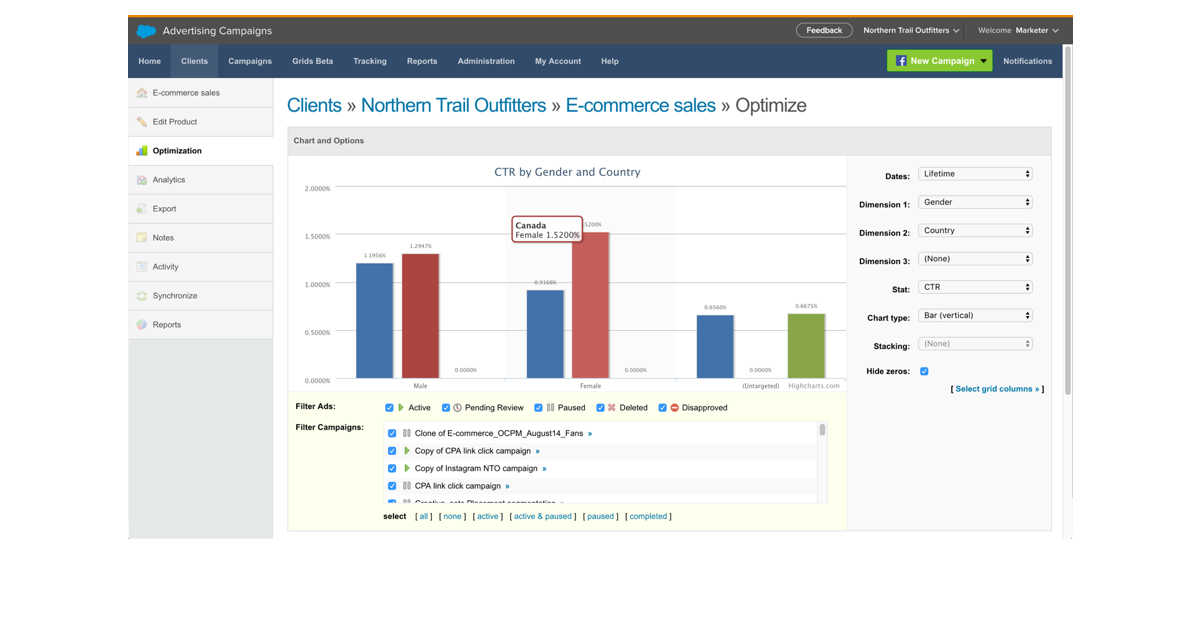Go to the Tracking menu item

[369, 61]
